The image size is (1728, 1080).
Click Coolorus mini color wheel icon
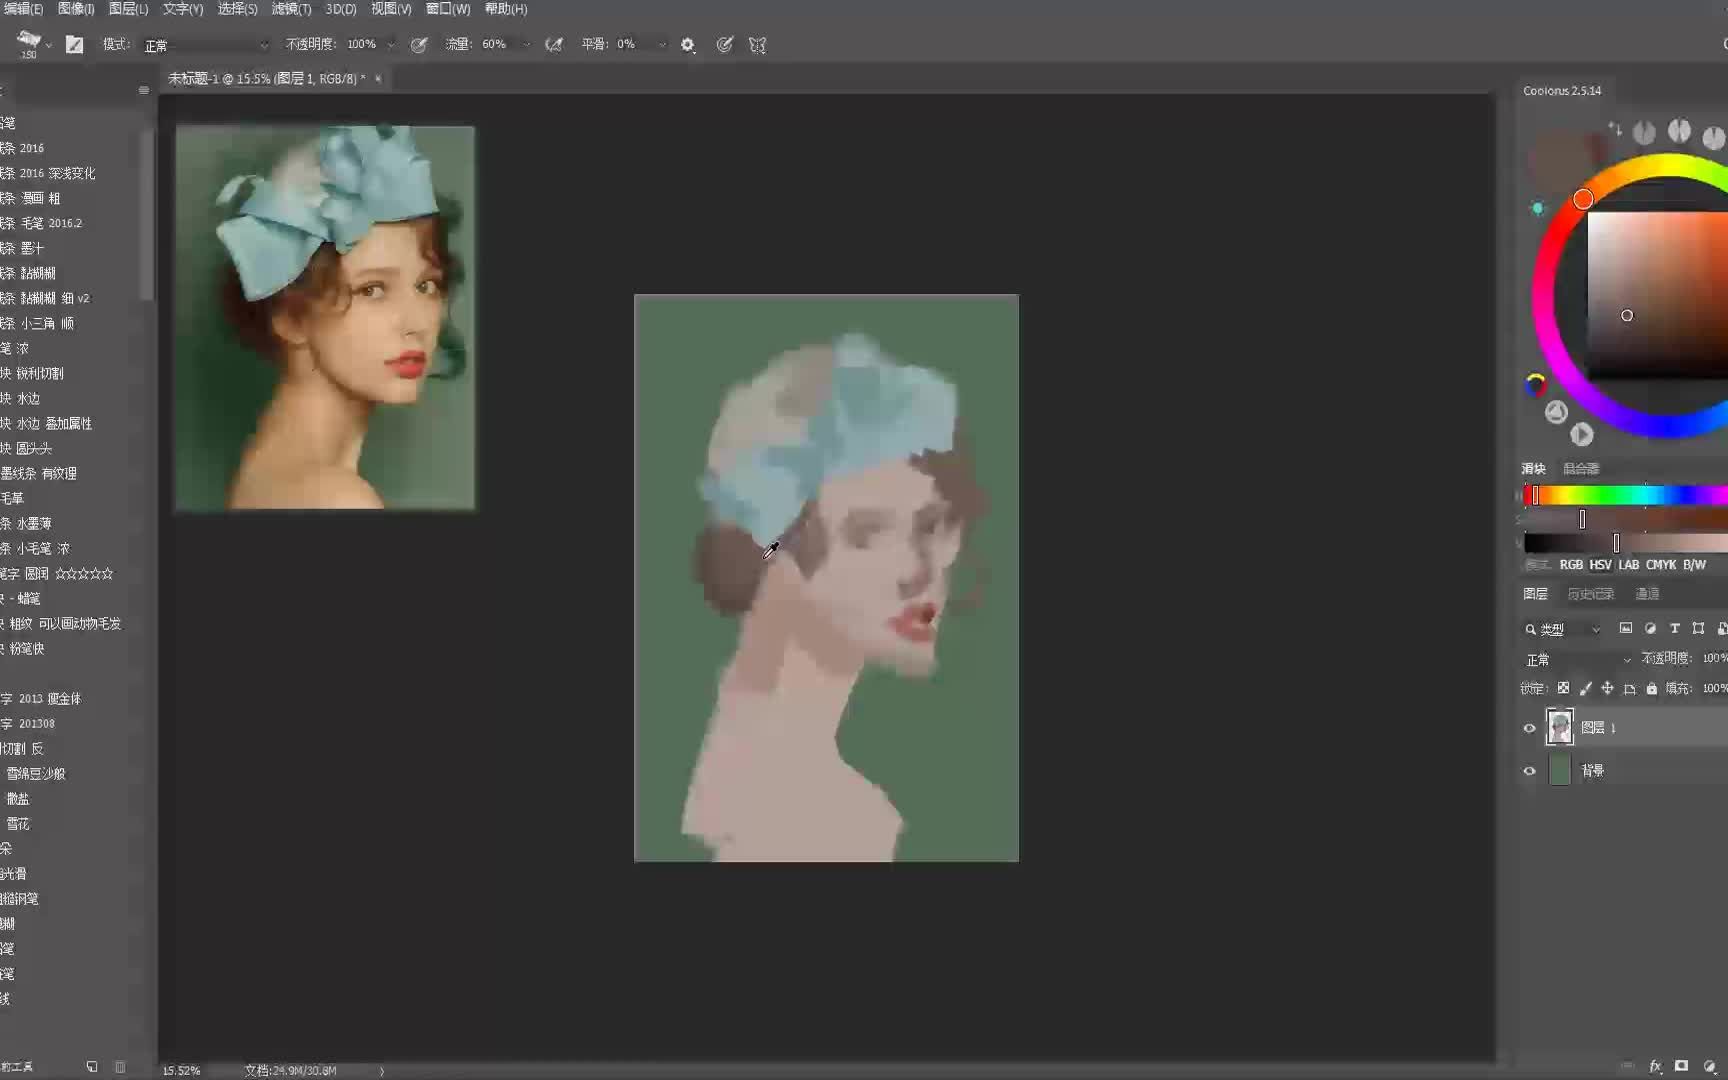1535,383
